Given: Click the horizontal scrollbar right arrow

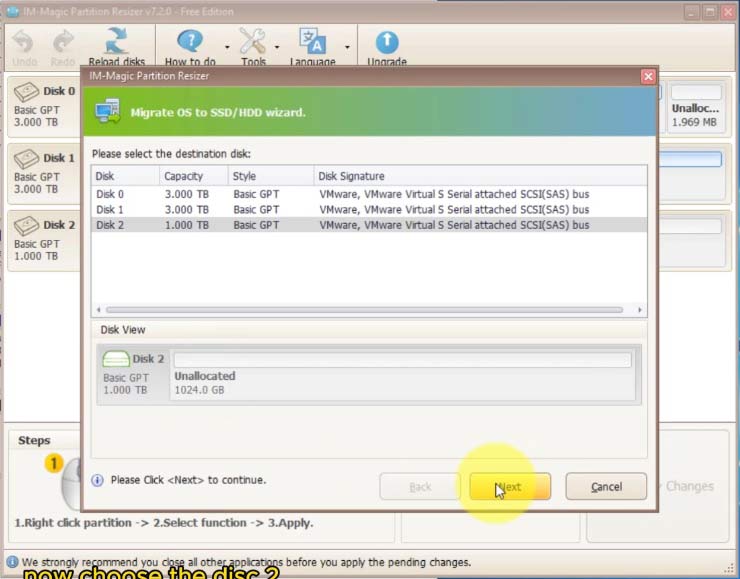Looking at the screenshot, I should [639, 310].
